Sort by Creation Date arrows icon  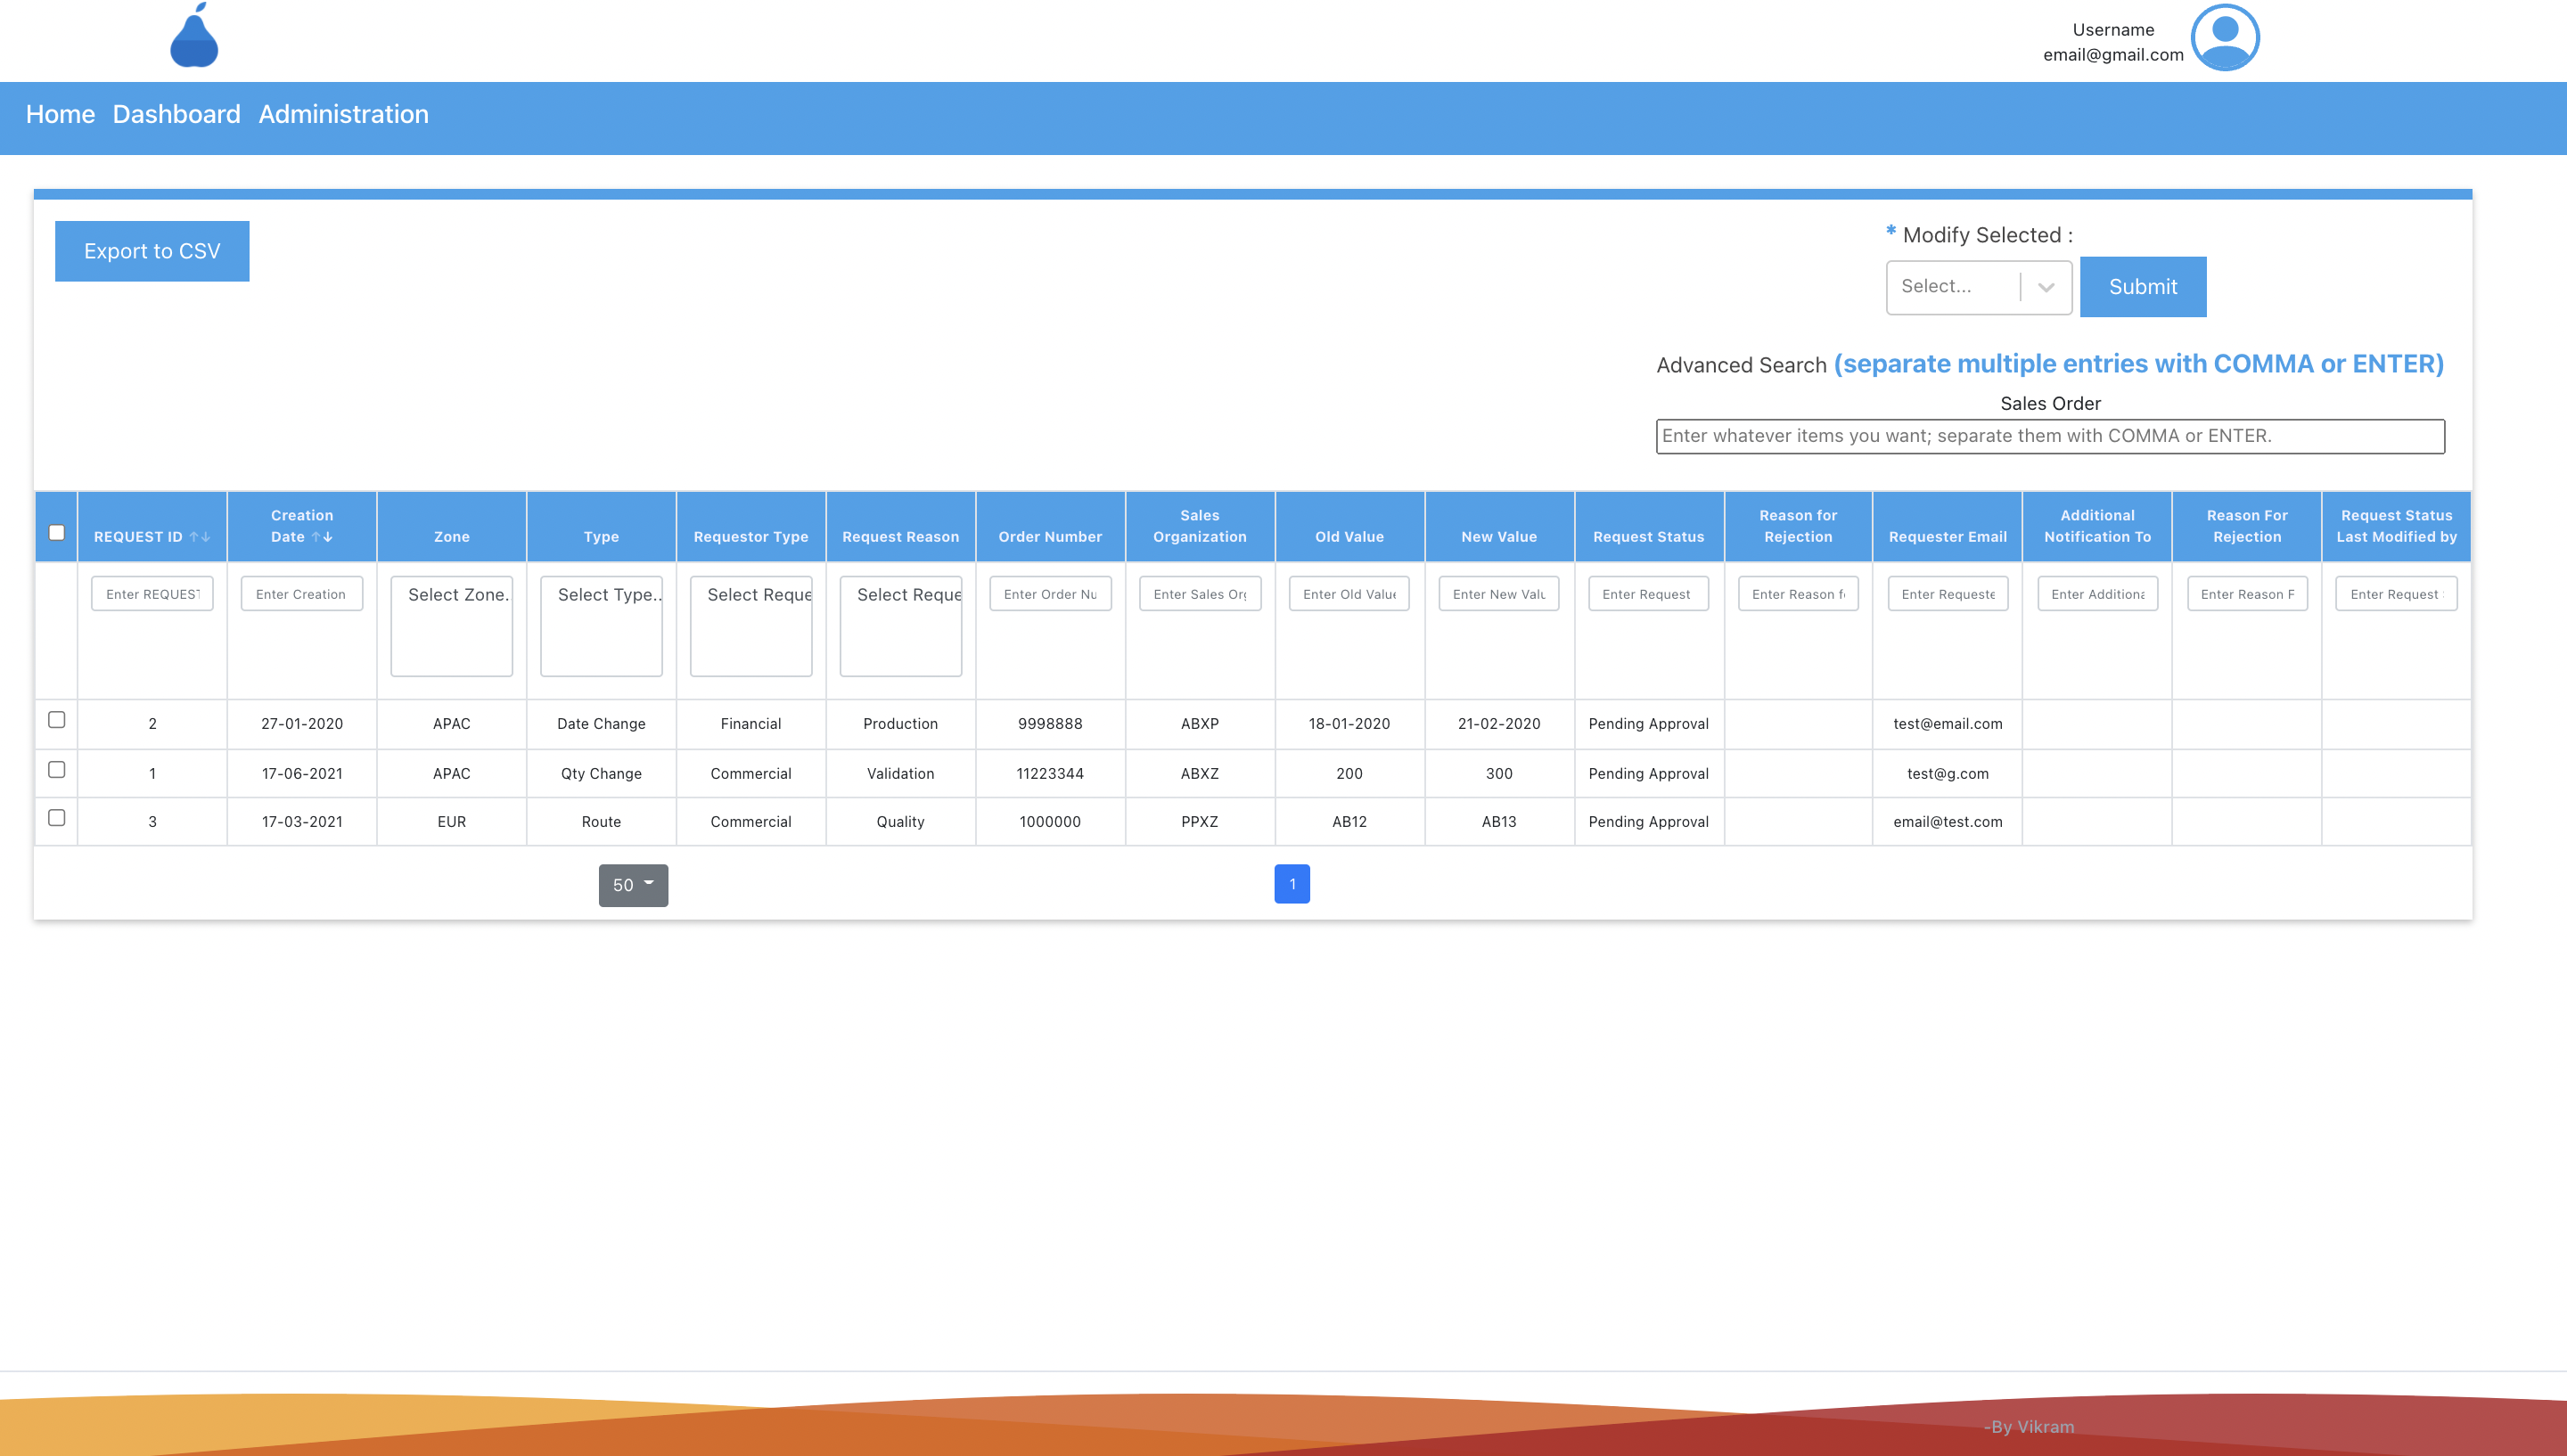(322, 537)
